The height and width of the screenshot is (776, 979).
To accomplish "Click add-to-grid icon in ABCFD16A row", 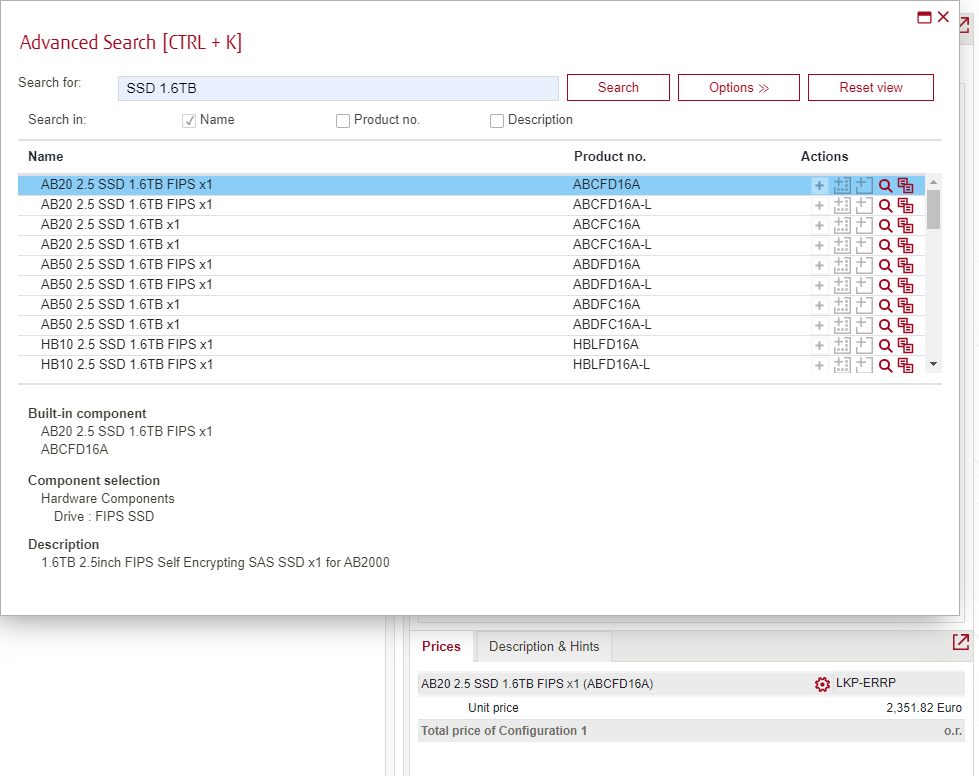I will point(842,185).
